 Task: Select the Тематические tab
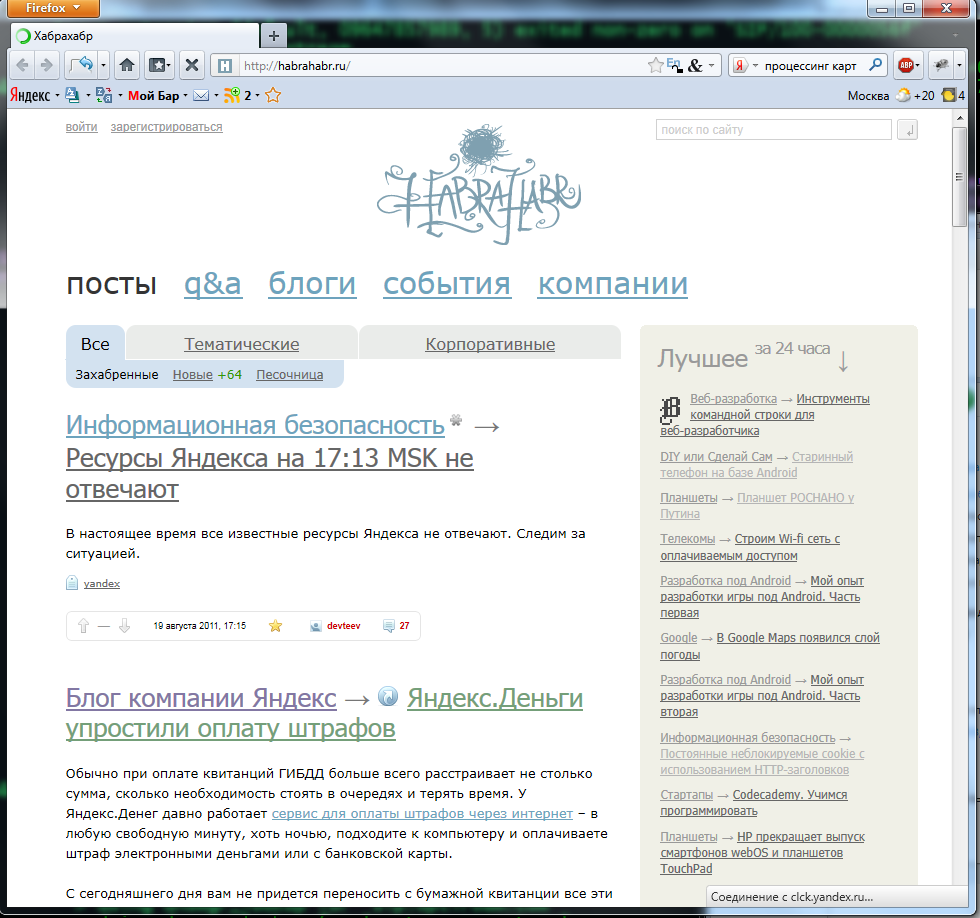(242, 344)
